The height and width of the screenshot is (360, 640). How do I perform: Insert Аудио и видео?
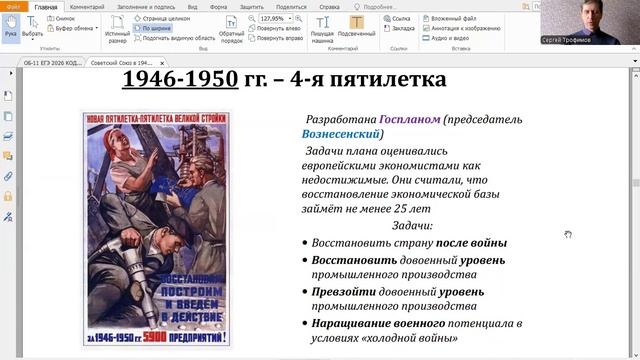[x=445, y=38]
